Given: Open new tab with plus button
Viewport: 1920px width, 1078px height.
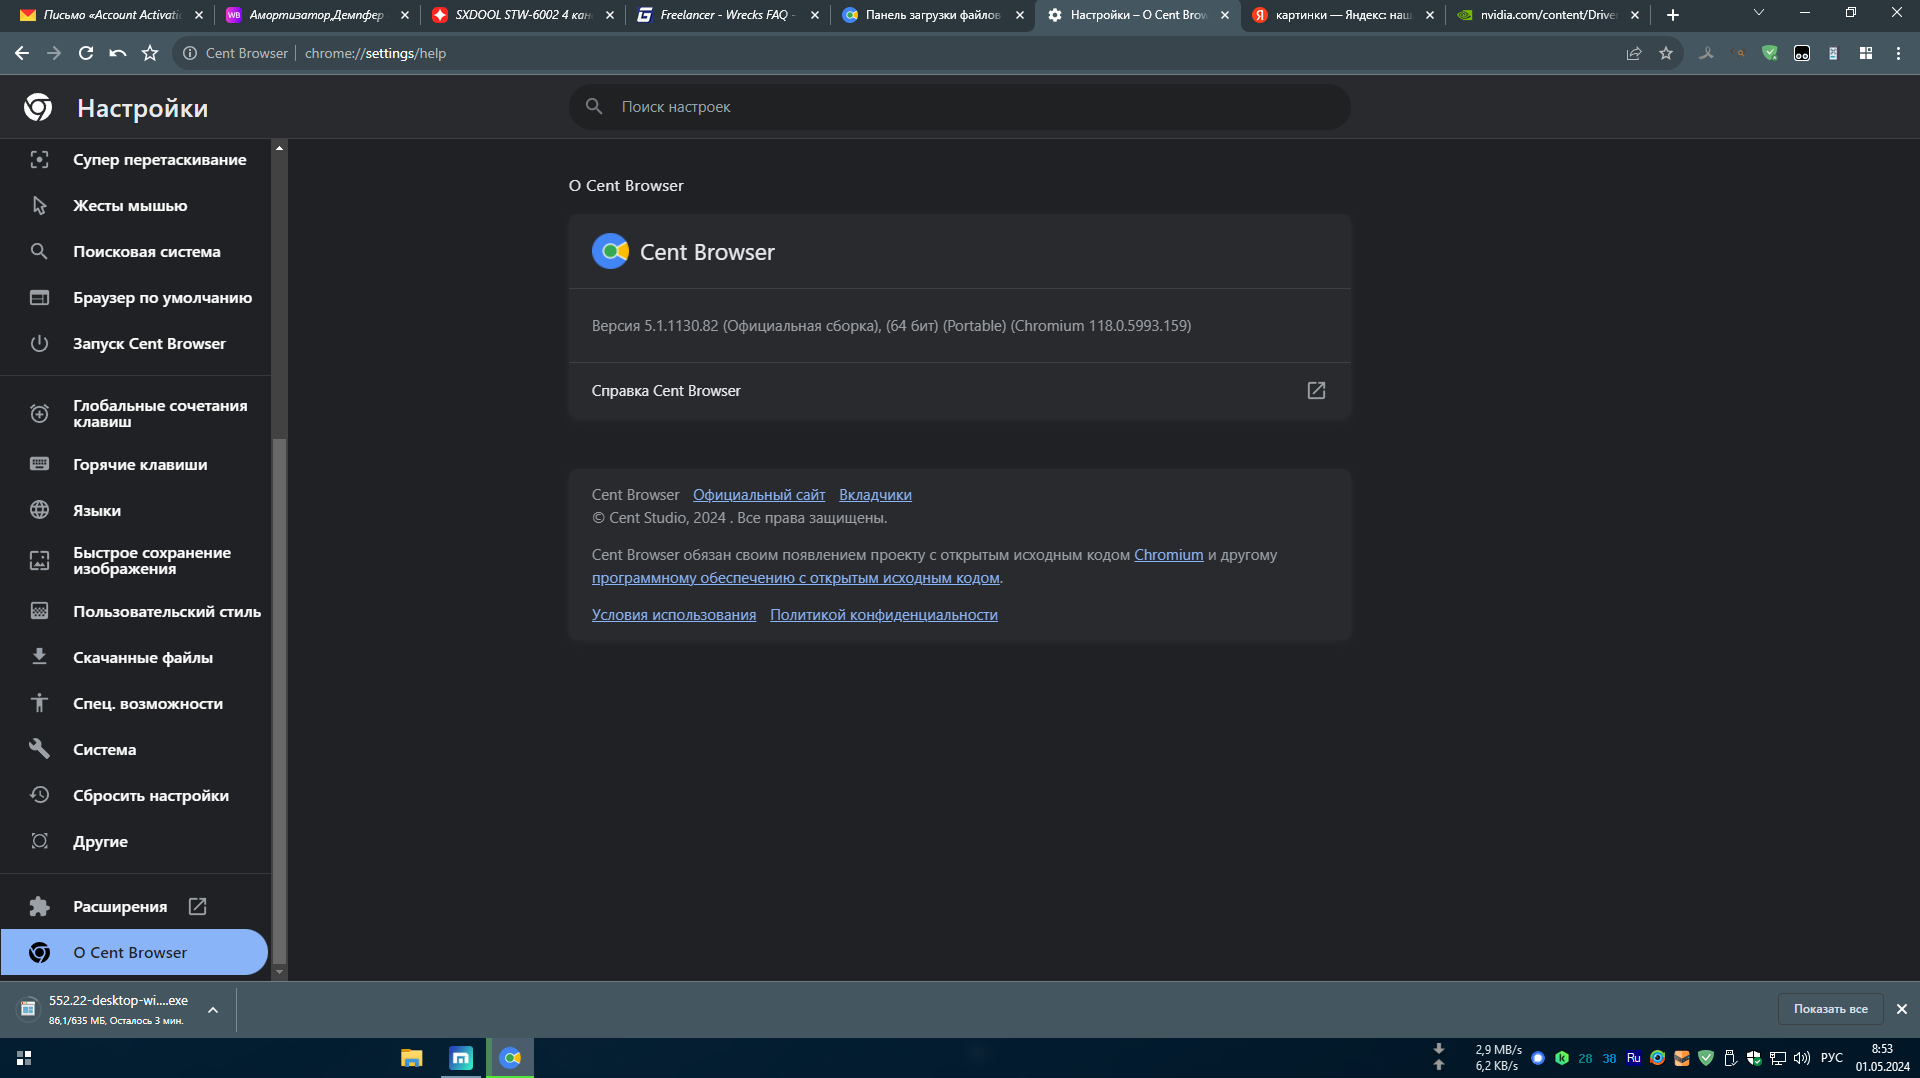Looking at the screenshot, I should [x=1673, y=15].
